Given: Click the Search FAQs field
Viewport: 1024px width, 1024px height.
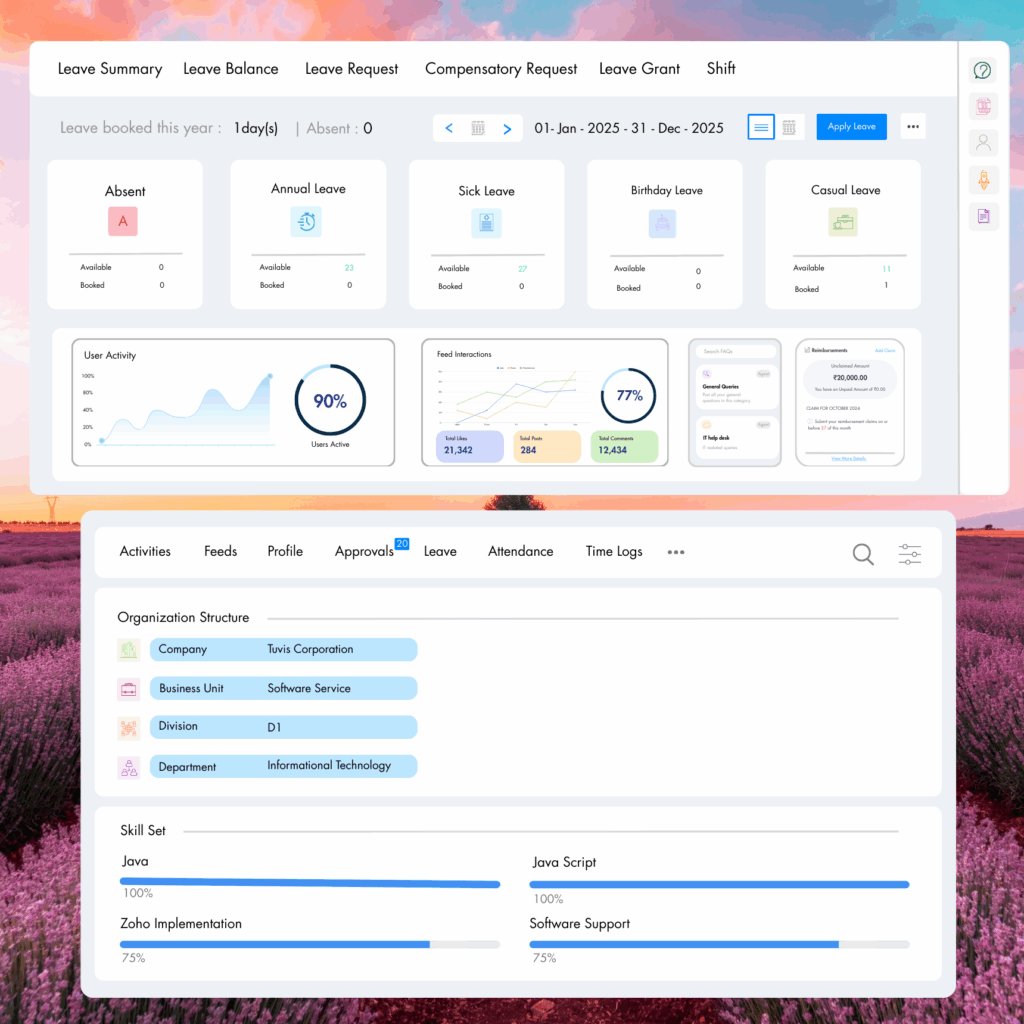Looking at the screenshot, I should coord(735,351).
